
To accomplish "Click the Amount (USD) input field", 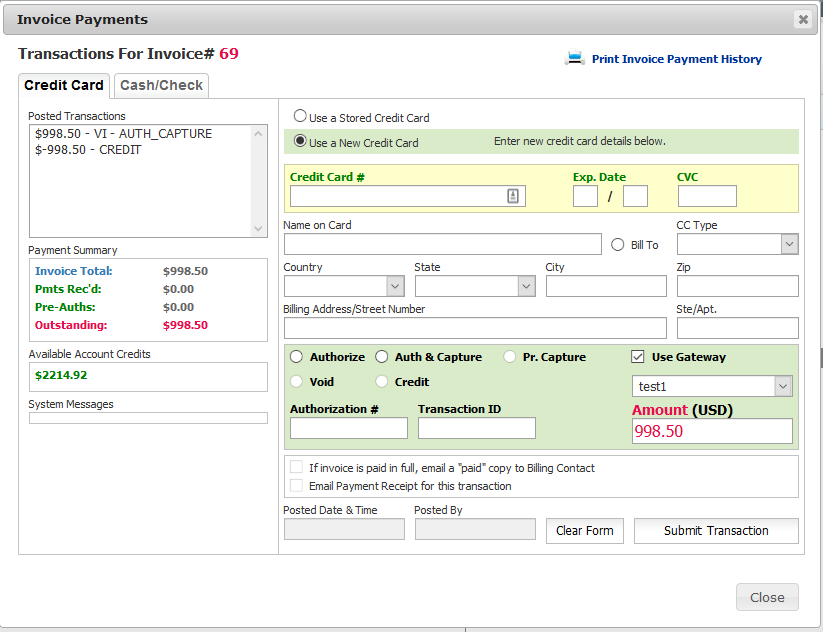I will click(711, 431).
